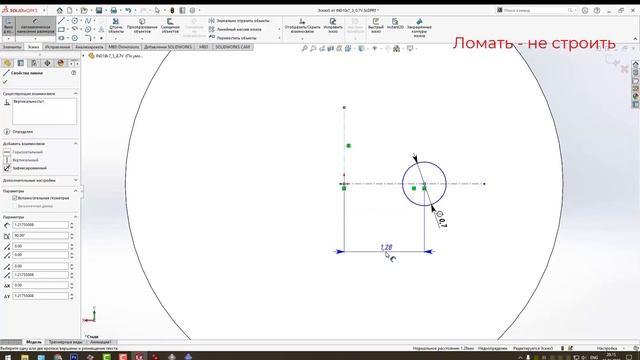
Task: Click the Delta Y value field
Action: pyautogui.click(x=40, y=296)
